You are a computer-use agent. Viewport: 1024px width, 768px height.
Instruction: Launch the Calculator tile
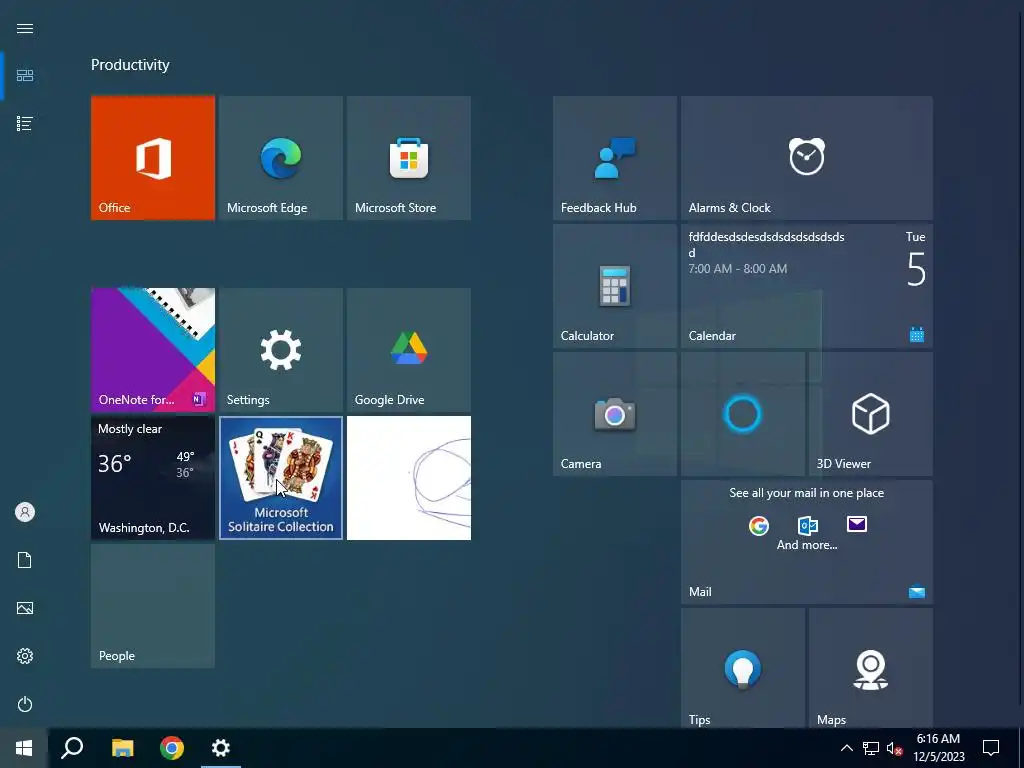(x=615, y=286)
